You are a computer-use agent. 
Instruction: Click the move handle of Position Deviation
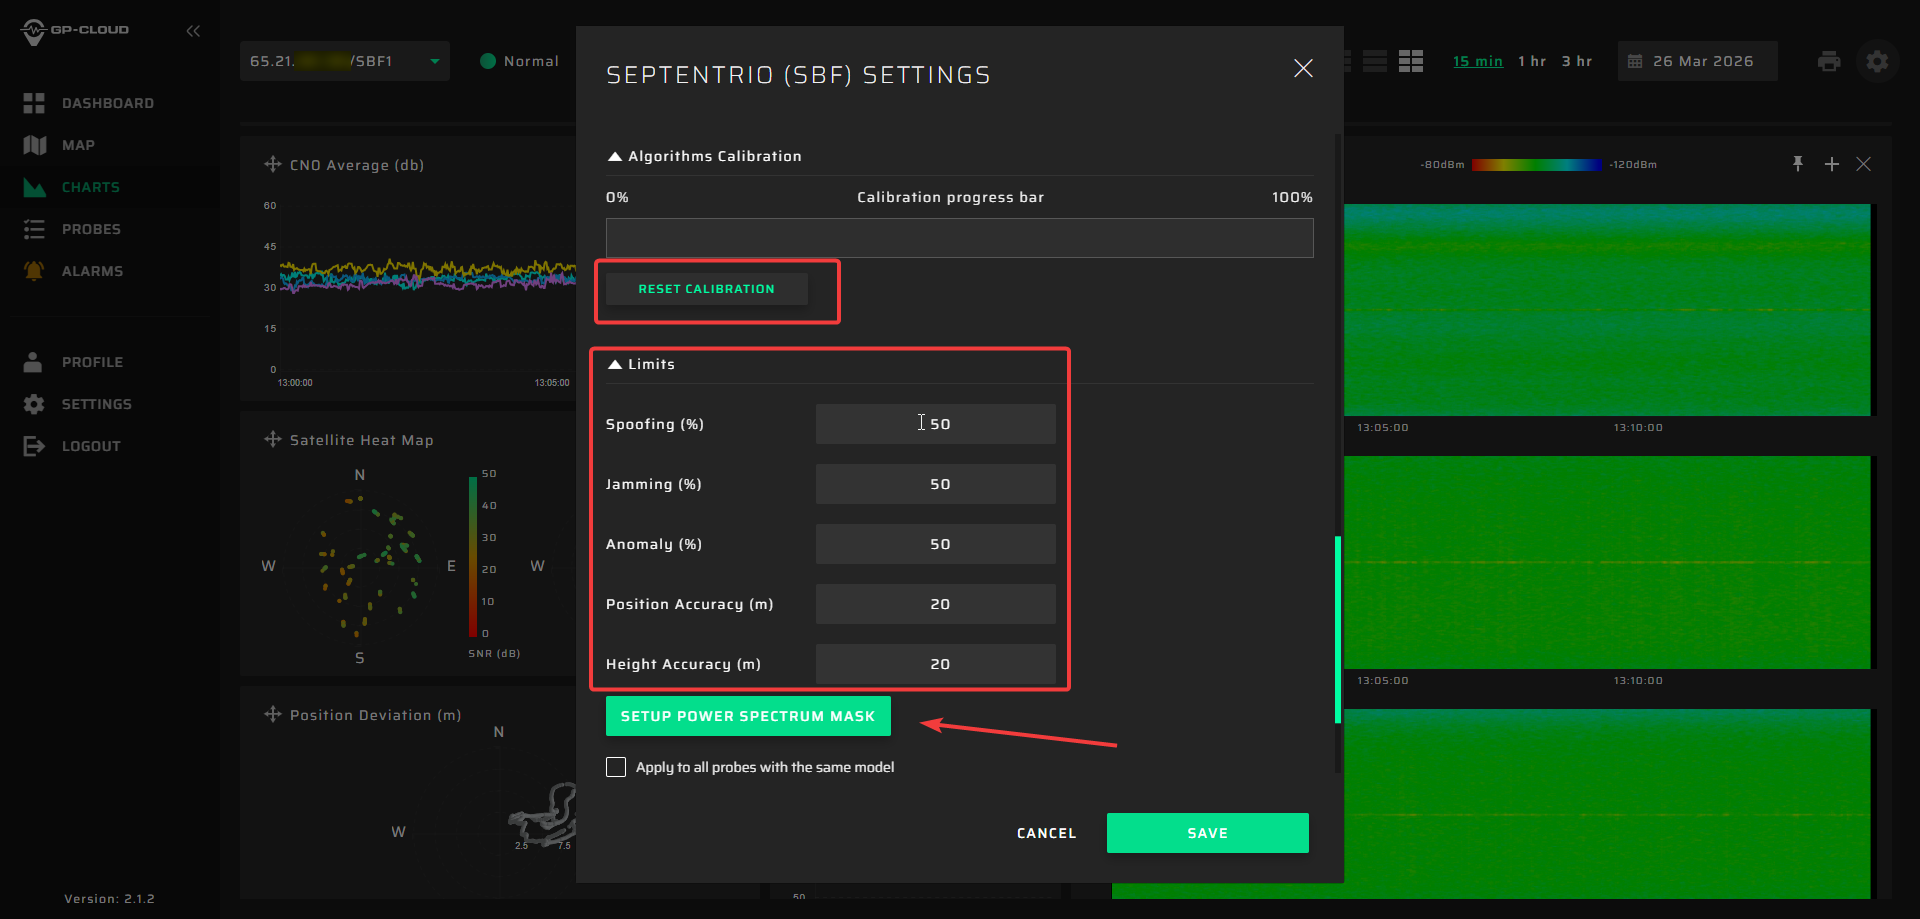point(272,714)
